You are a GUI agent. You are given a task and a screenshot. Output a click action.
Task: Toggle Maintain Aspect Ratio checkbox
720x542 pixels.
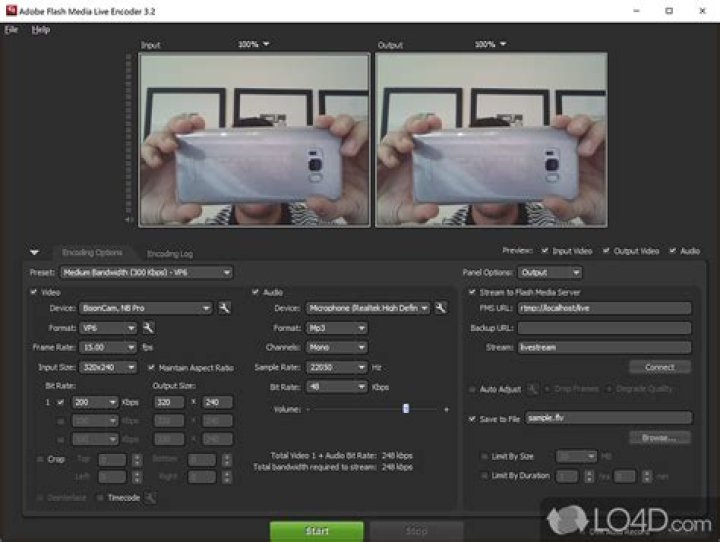pos(151,368)
